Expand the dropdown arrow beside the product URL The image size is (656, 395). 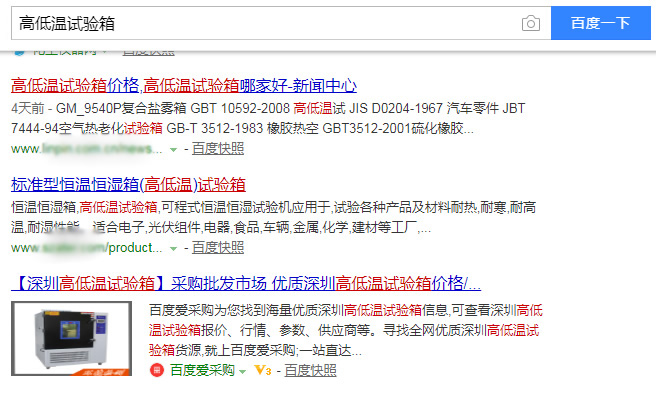point(173,249)
